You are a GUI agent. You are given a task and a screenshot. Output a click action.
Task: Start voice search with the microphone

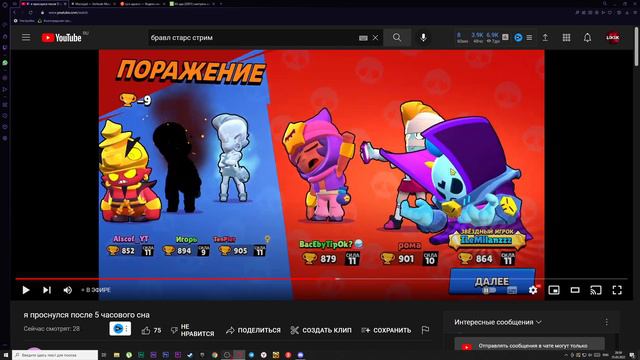click(423, 38)
